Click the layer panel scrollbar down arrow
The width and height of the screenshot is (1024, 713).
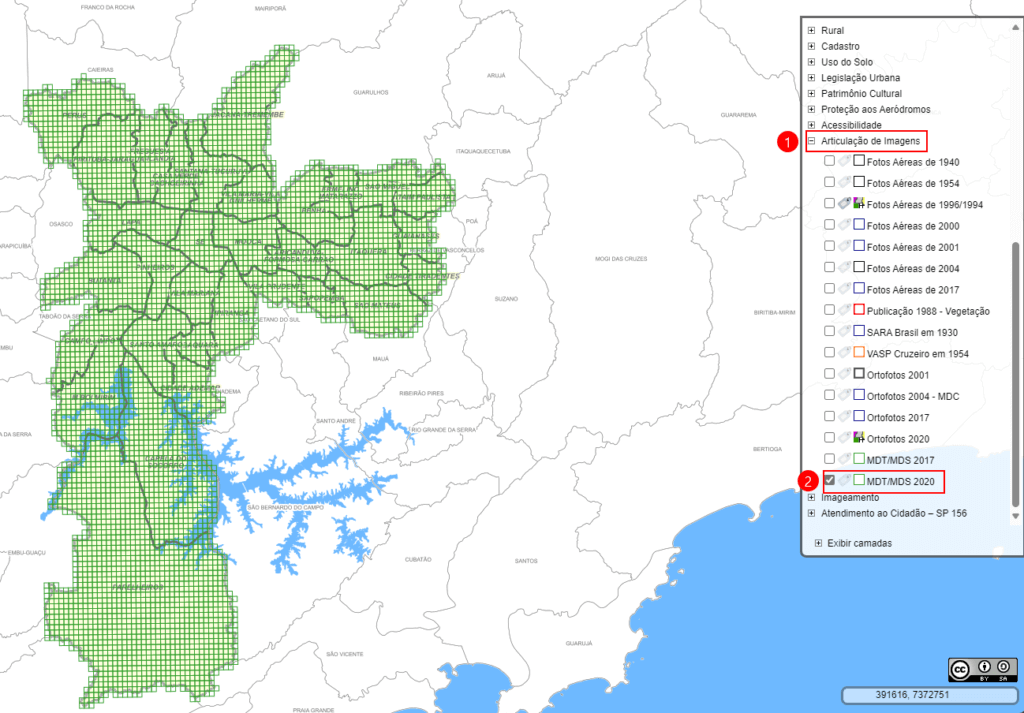(x=1016, y=514)
